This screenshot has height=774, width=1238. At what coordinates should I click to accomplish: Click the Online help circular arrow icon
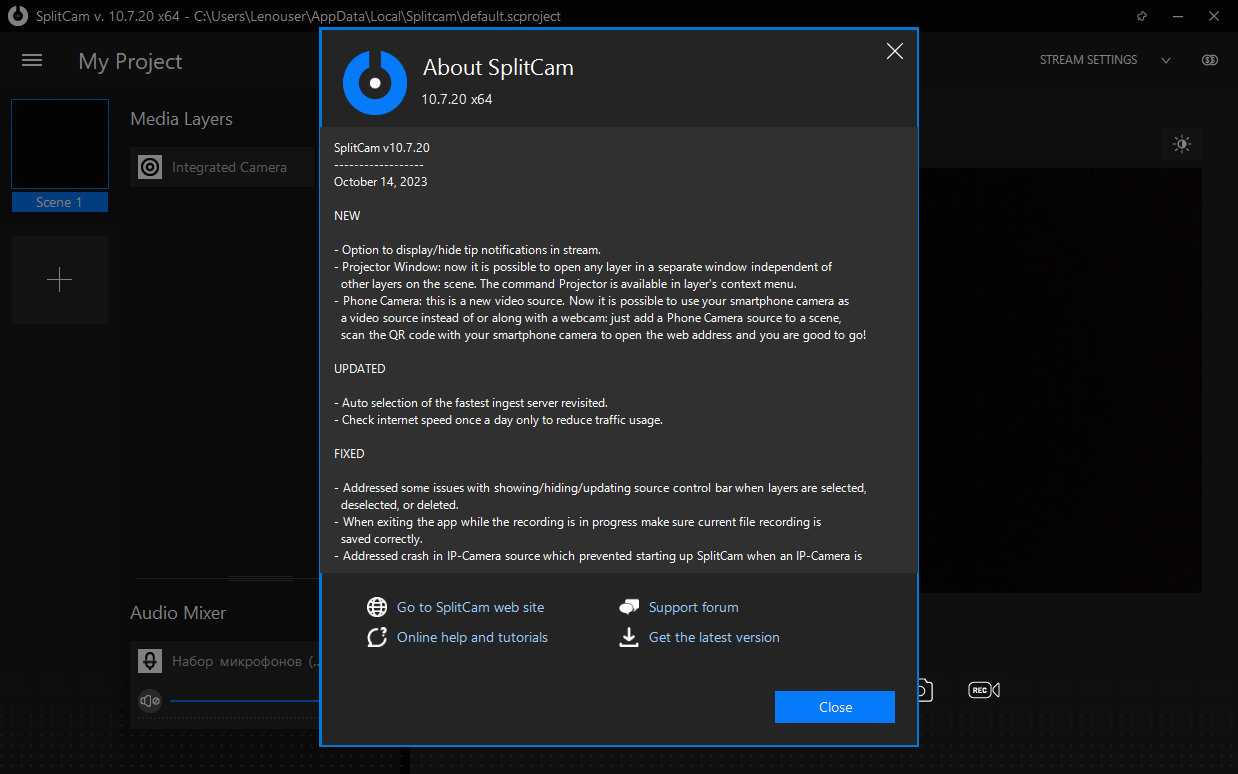[x=377, y=636]
